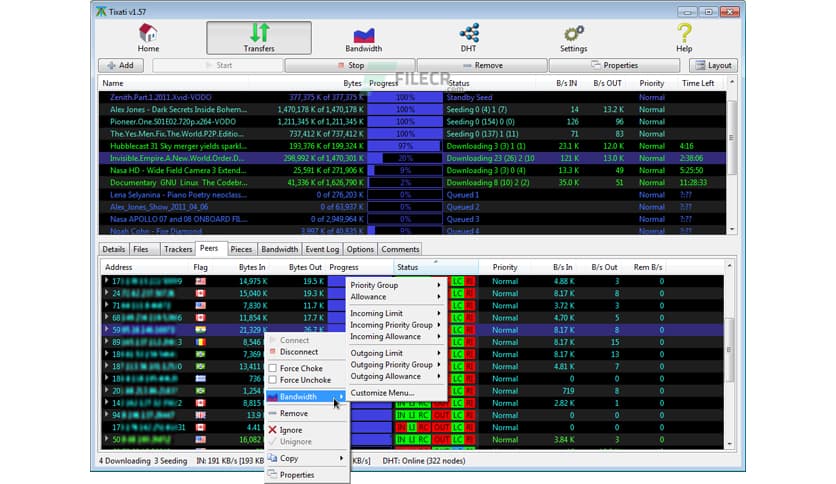
Task: Switch to the Trackers tab
Action: (x=177, y=249)
